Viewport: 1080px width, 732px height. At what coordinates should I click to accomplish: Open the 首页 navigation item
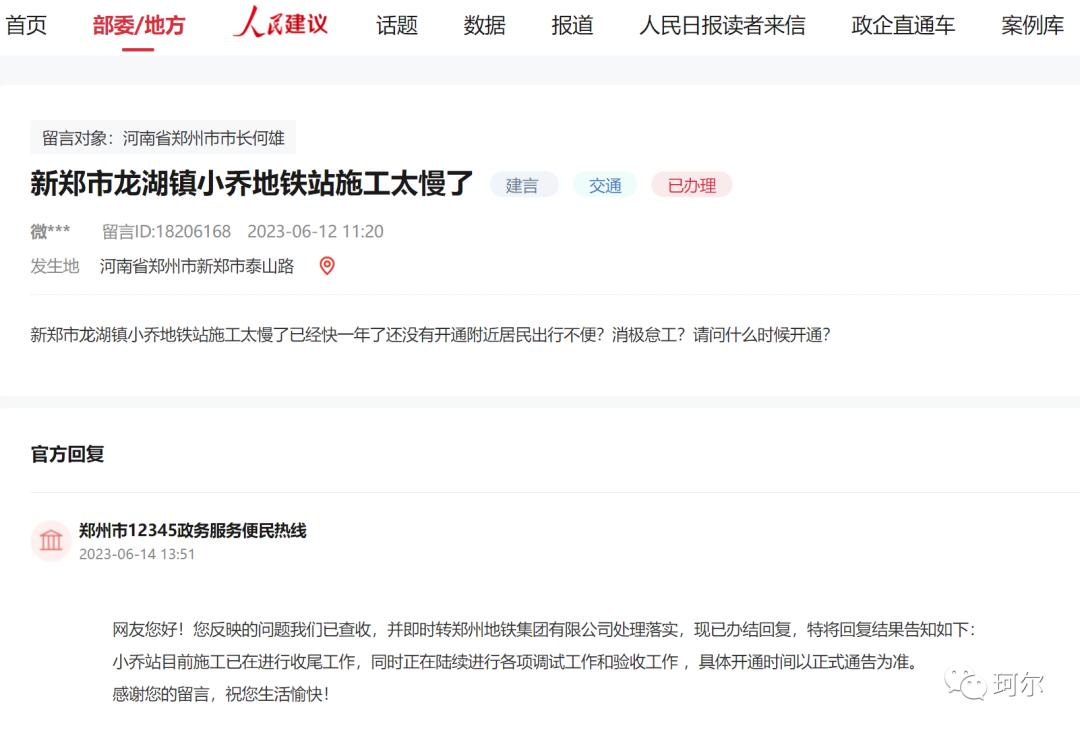coord(27,25)
